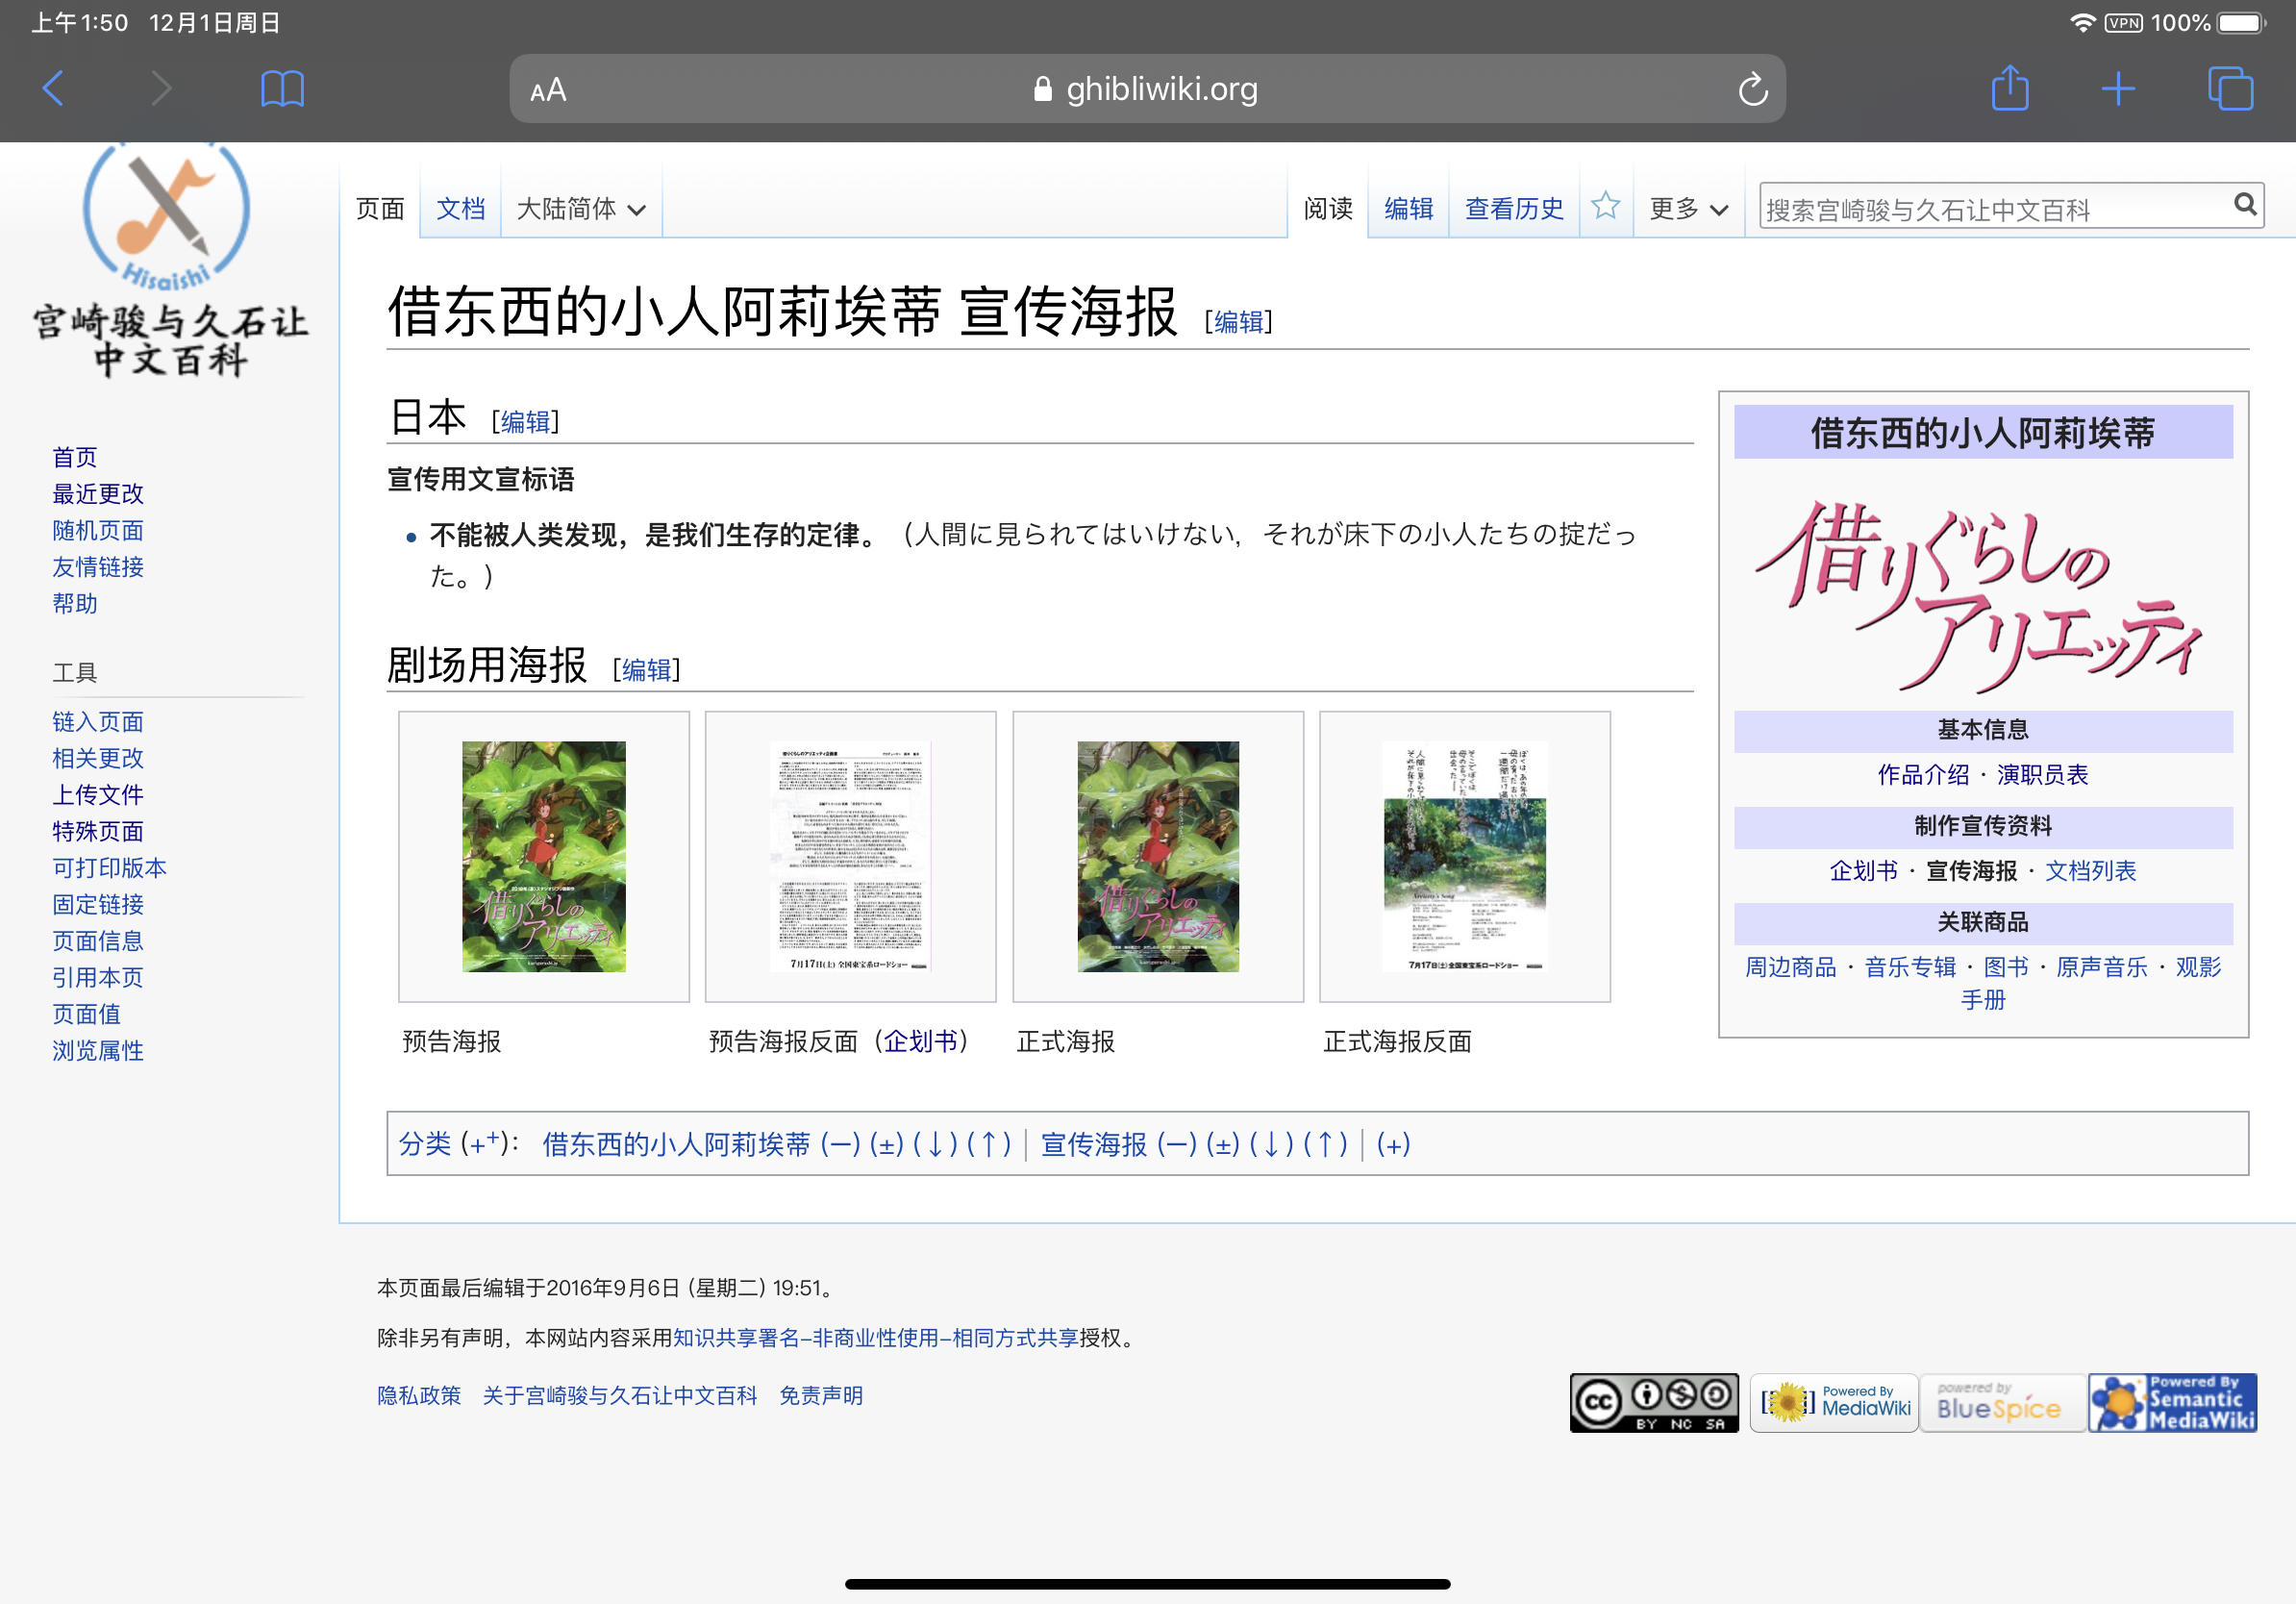
Task: Edit the 日本 section
Action: 525,421
